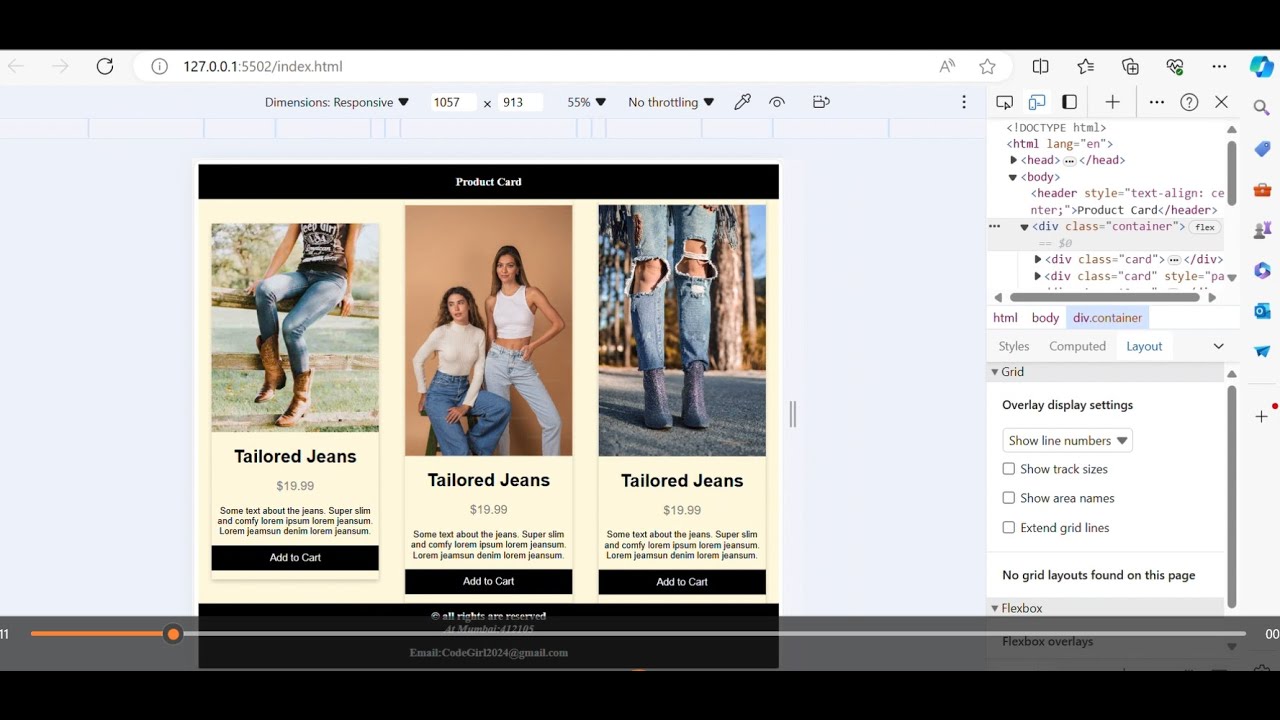Toggle the DevTools activity bar dock icon

[x=1069, y=102]
